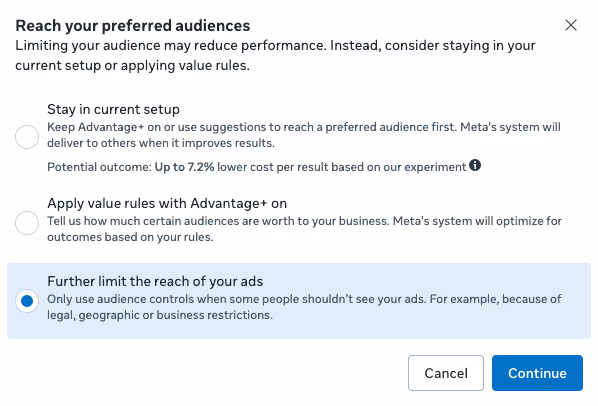The image size is (598, 406).
Task: Click the Stay in current setup title
Action: coord(113,109)
